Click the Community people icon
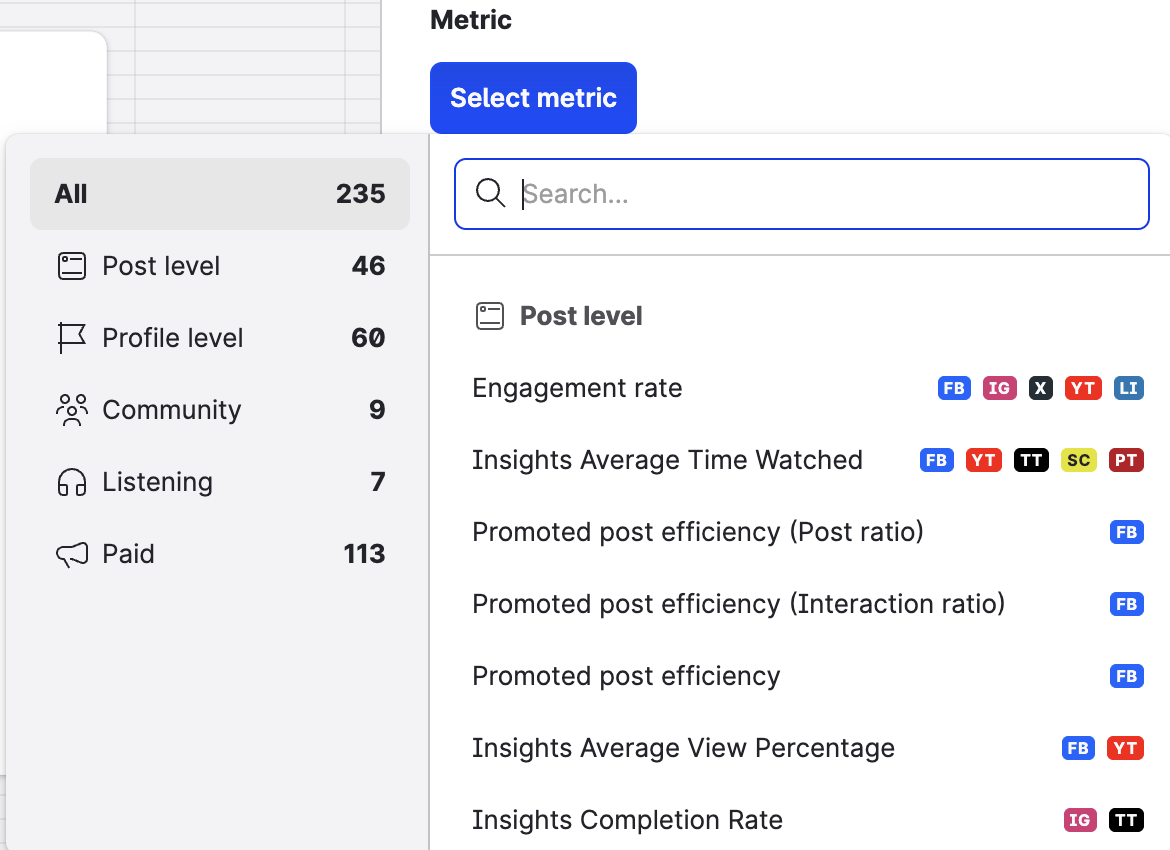The width and height of the screenshot is (1170, 850). click(72, 410)
